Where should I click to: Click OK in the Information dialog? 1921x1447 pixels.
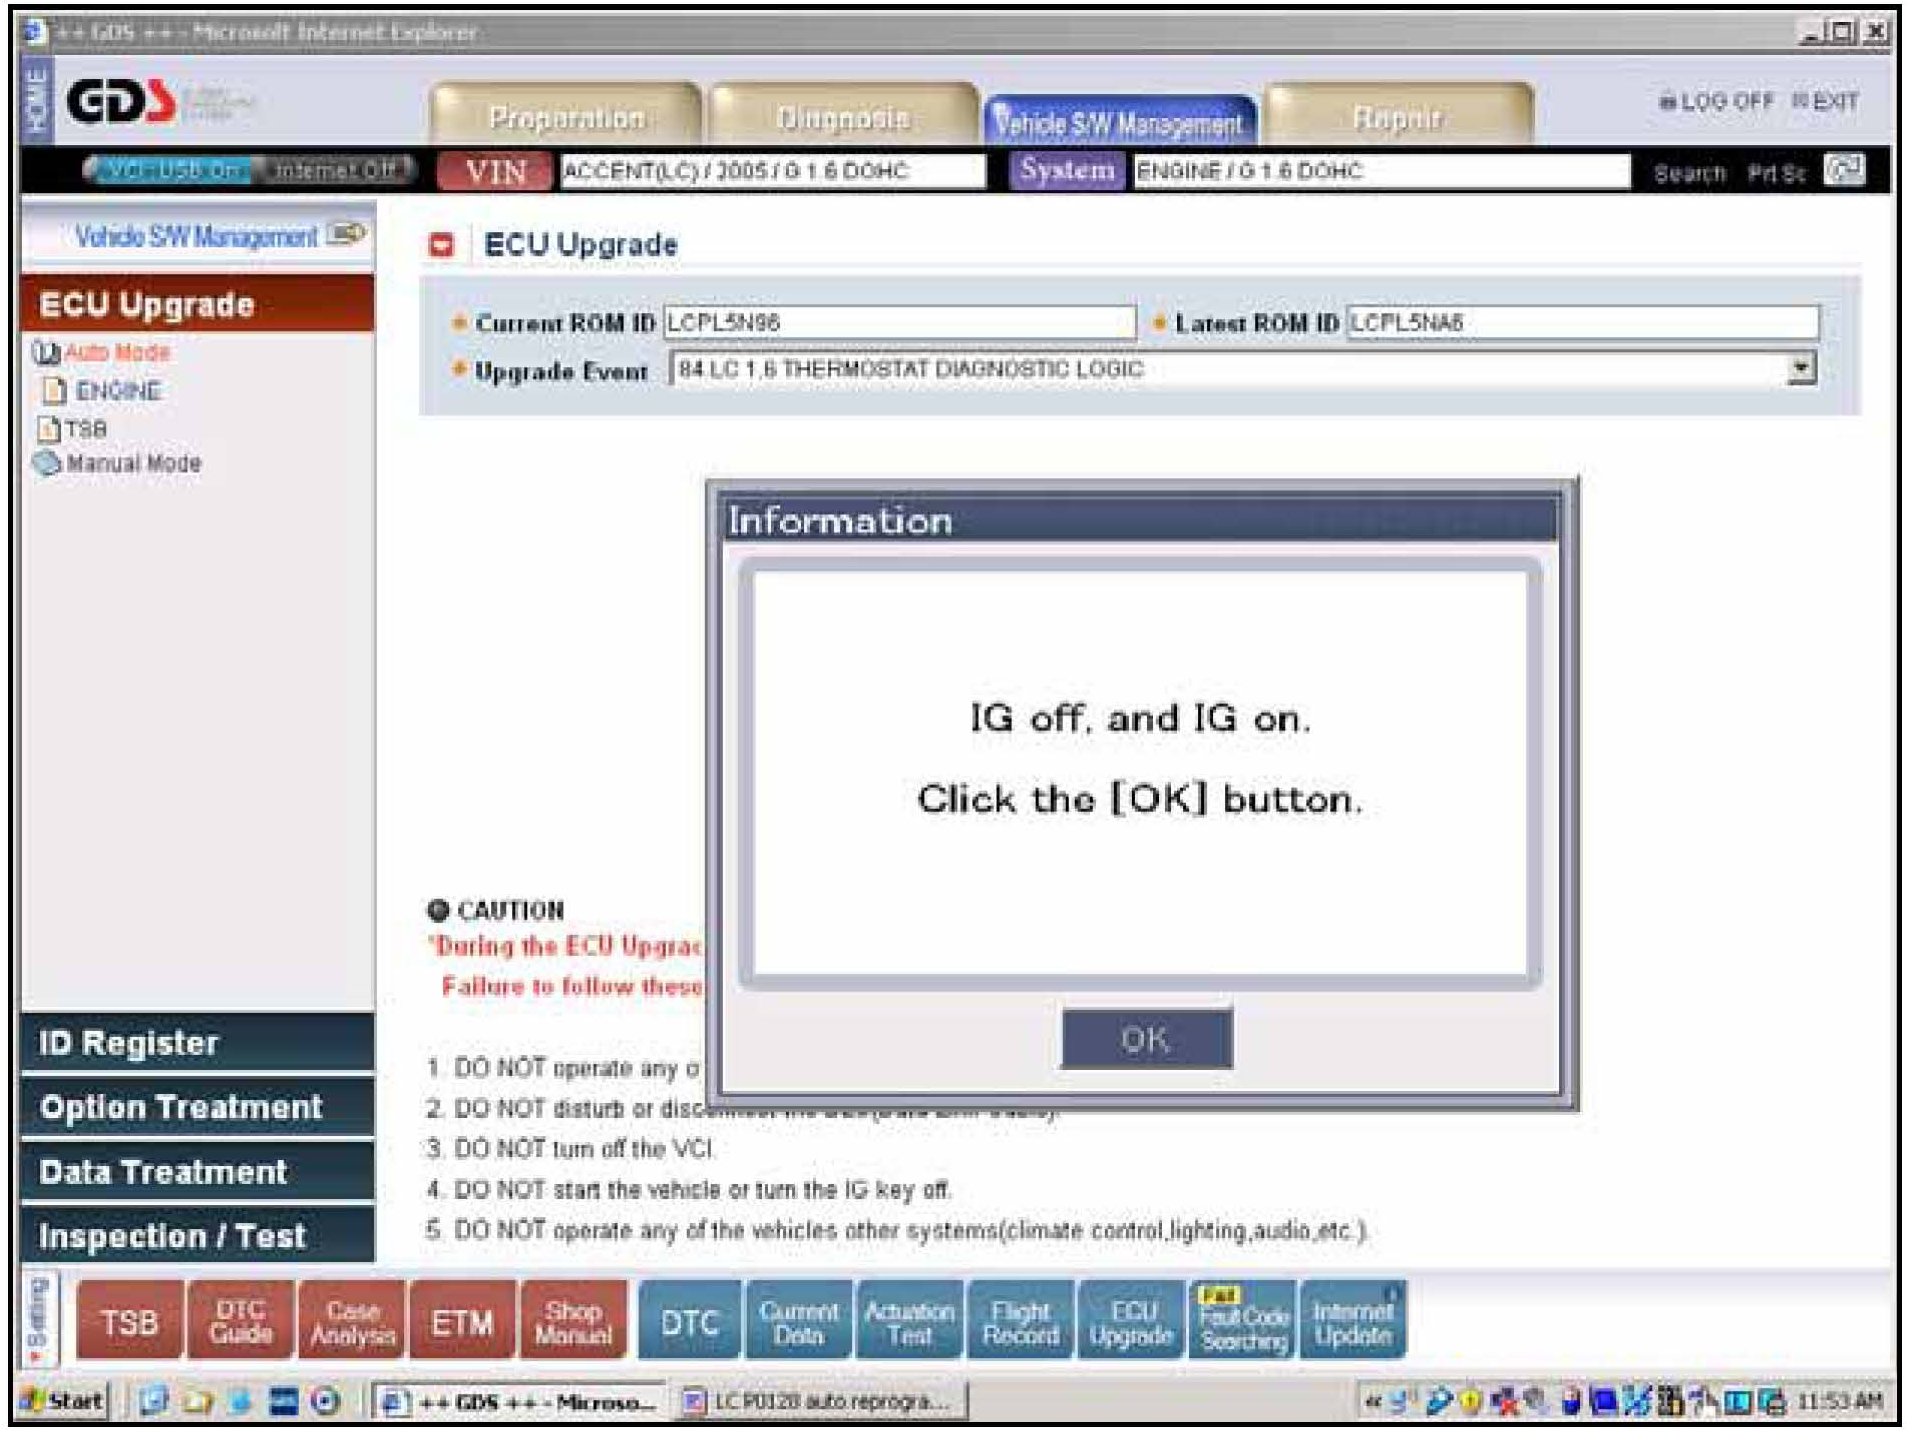[1146, 1039]
